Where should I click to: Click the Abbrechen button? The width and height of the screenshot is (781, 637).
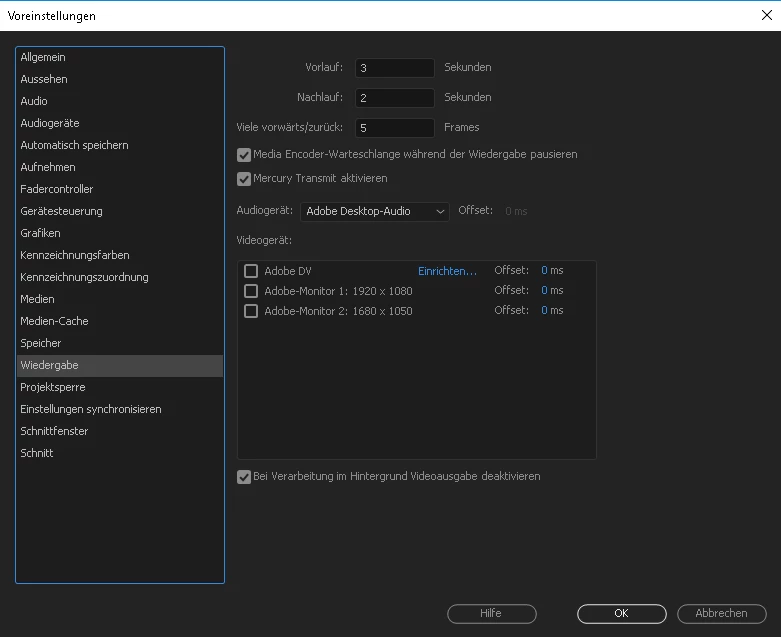(x=722, y=614)
